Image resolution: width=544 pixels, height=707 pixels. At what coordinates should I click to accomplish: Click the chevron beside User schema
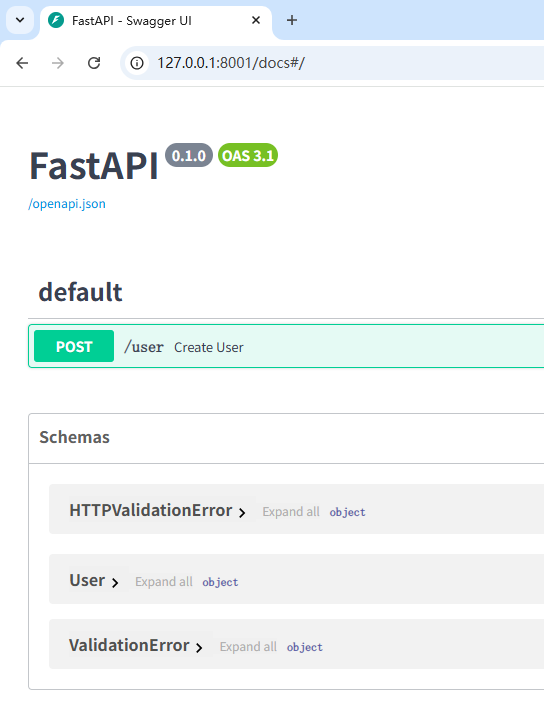tap(115, 583)
